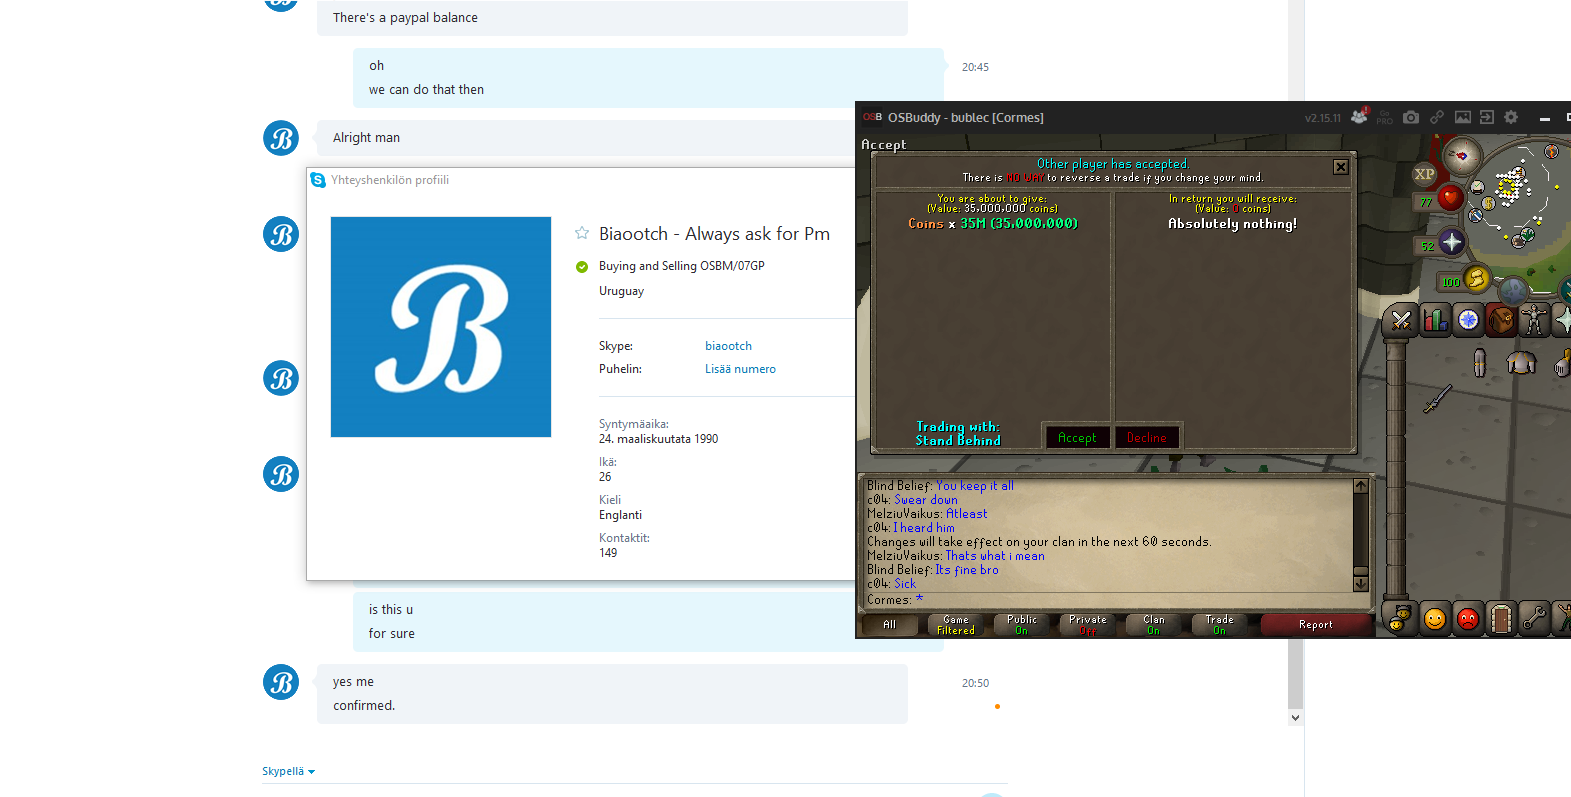Click the chain link icon in OSBuddy
Viewport: 1571px width, 797px height.
point(1437,117)
